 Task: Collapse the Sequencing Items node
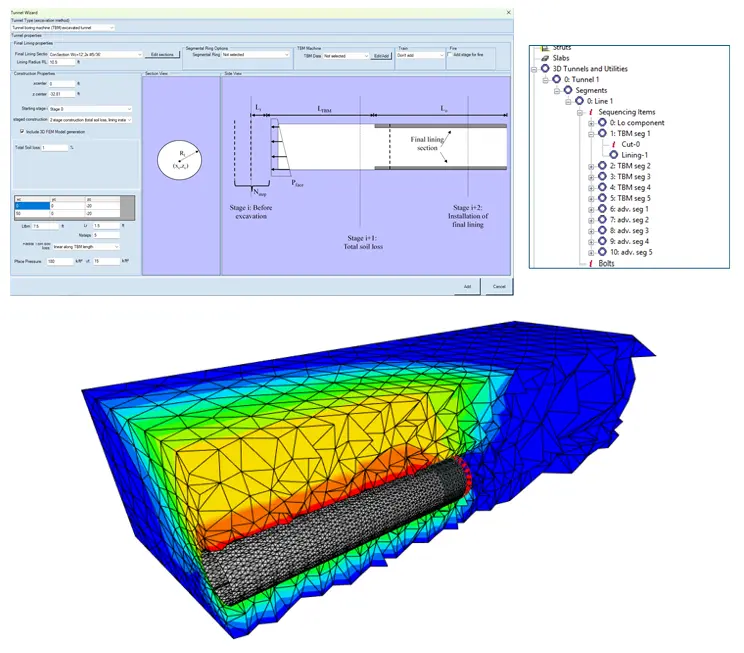pos(579,113)
